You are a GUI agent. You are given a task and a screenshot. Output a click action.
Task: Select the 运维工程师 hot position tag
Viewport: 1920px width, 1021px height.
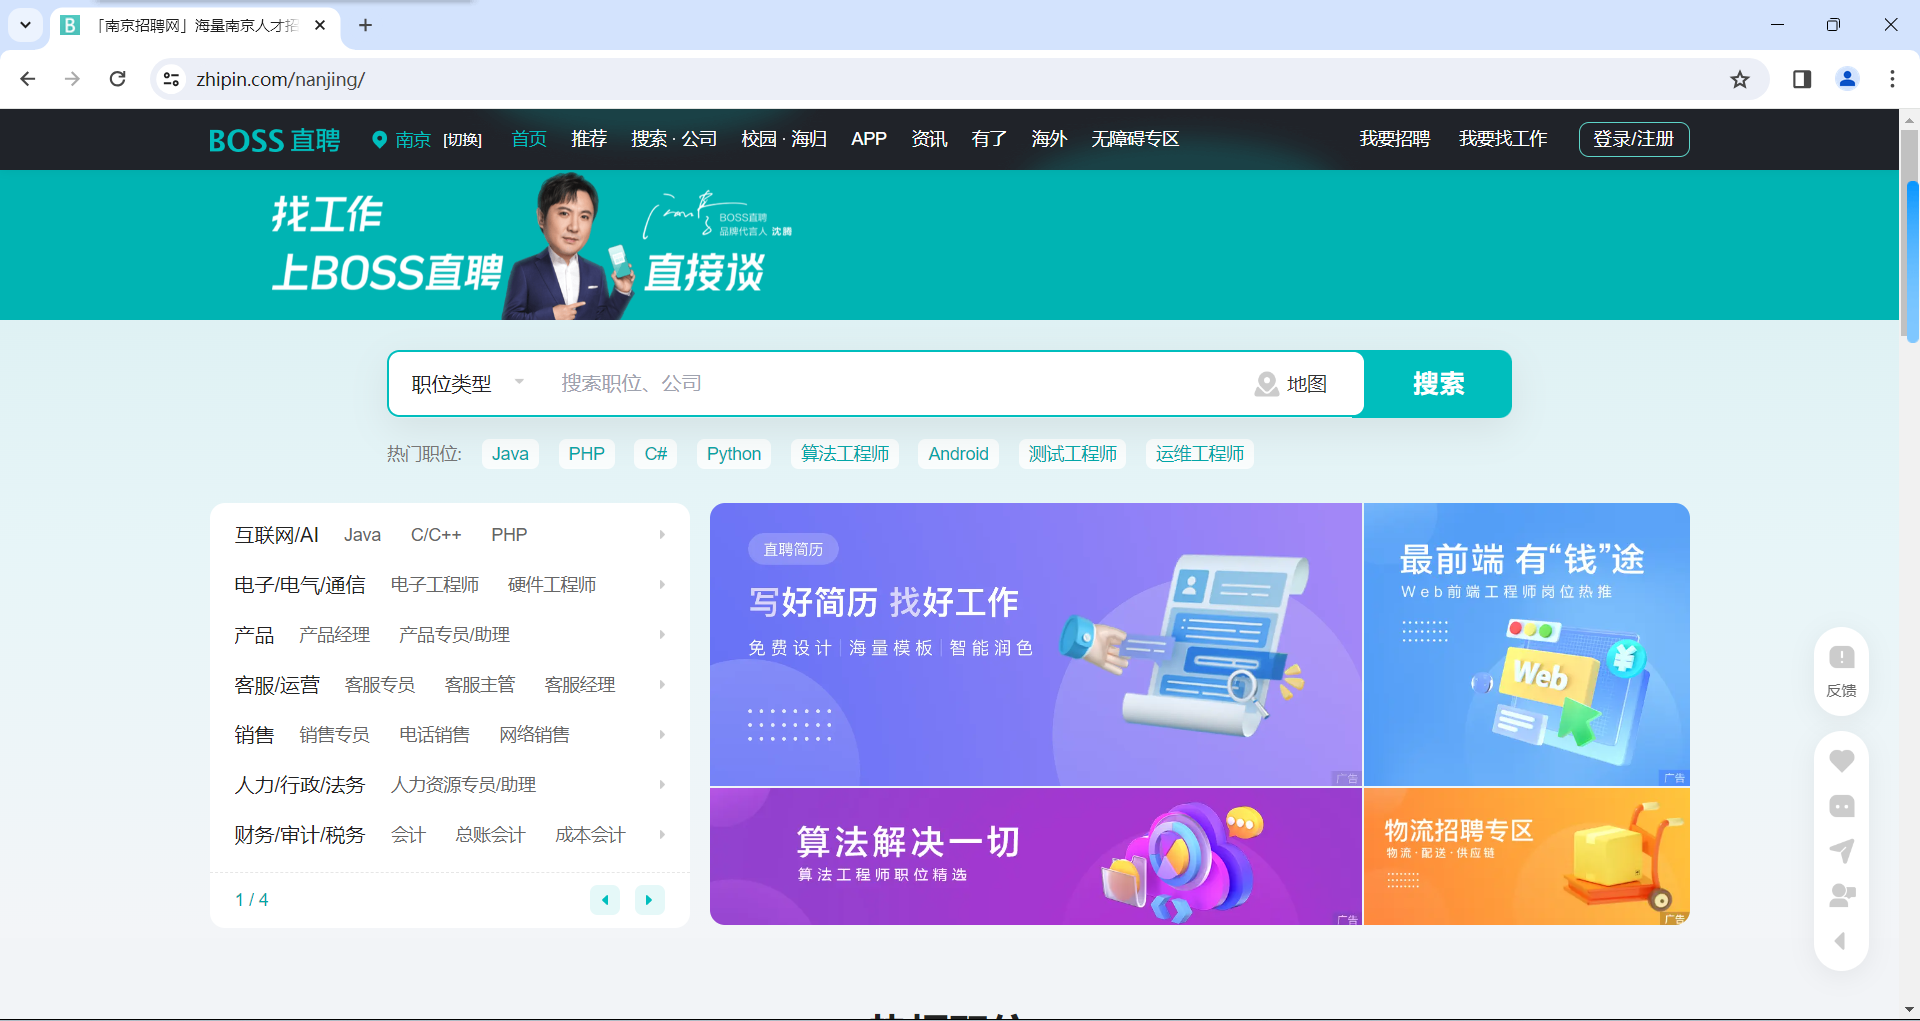pyautogui.click(x=1200, y=454)
